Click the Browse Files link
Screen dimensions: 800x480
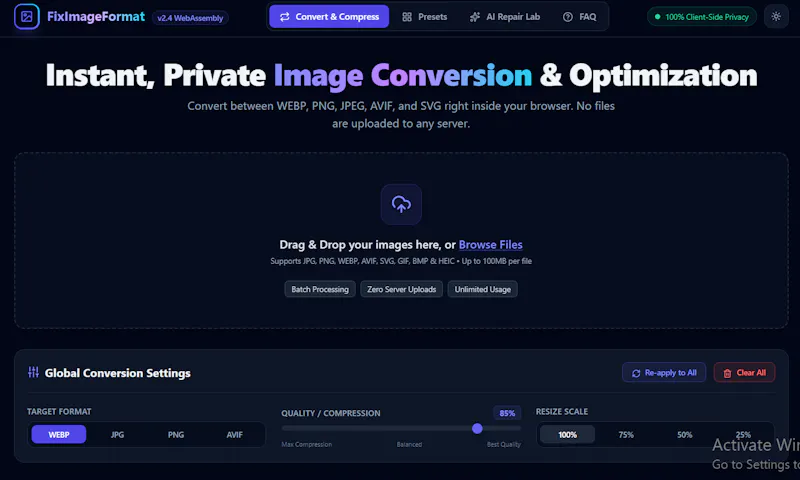[x=490, y=245]
